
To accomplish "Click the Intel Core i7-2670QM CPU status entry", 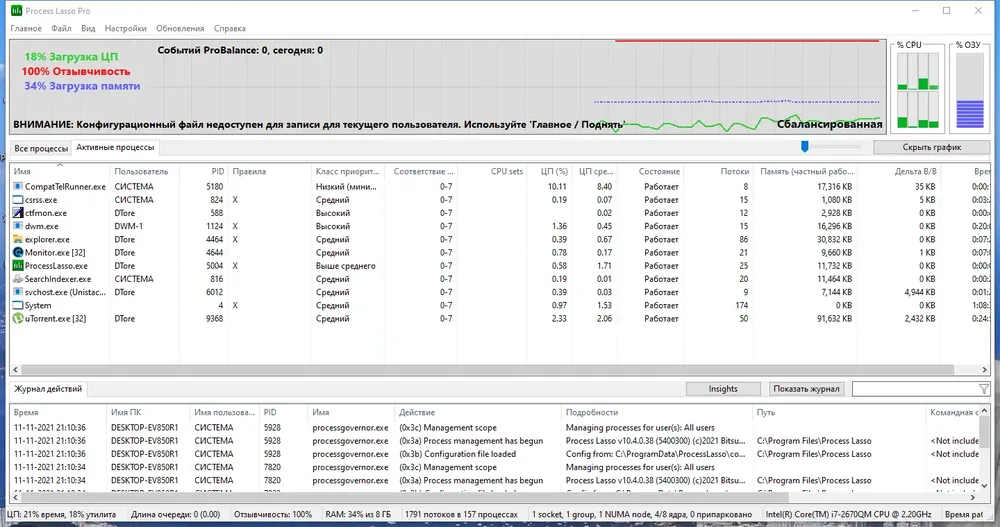I will (x=848, y=514).
